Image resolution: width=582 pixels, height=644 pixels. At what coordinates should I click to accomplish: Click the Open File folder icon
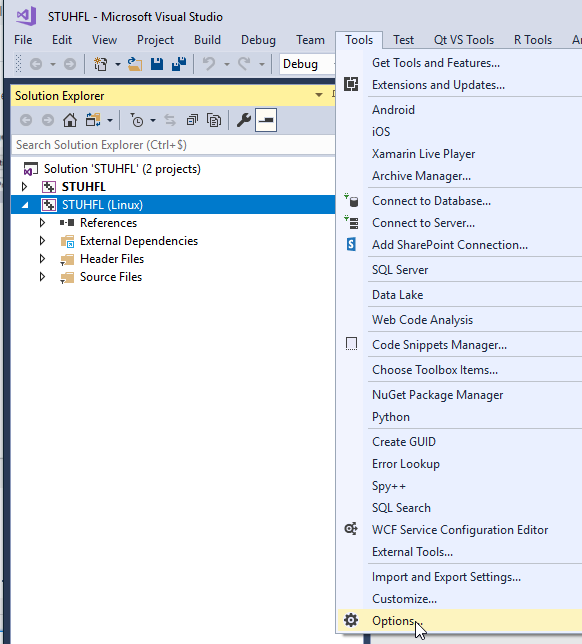pyautogui.click(x=134, y=64)
